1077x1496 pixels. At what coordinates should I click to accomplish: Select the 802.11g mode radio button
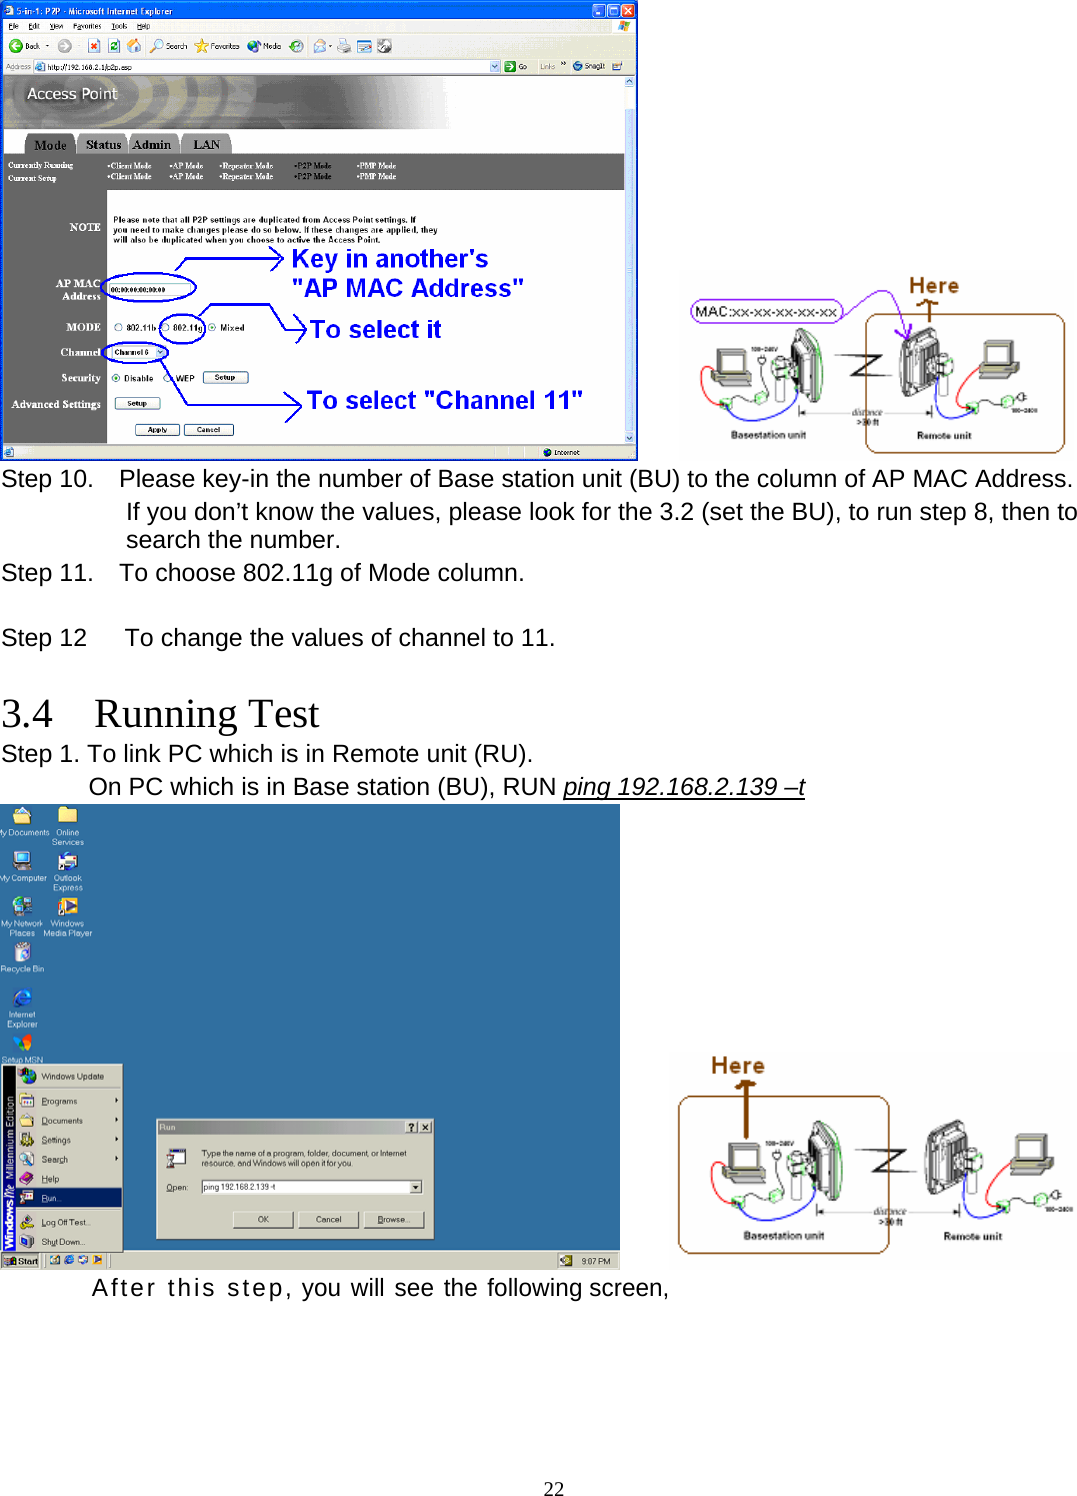point(166,328)
